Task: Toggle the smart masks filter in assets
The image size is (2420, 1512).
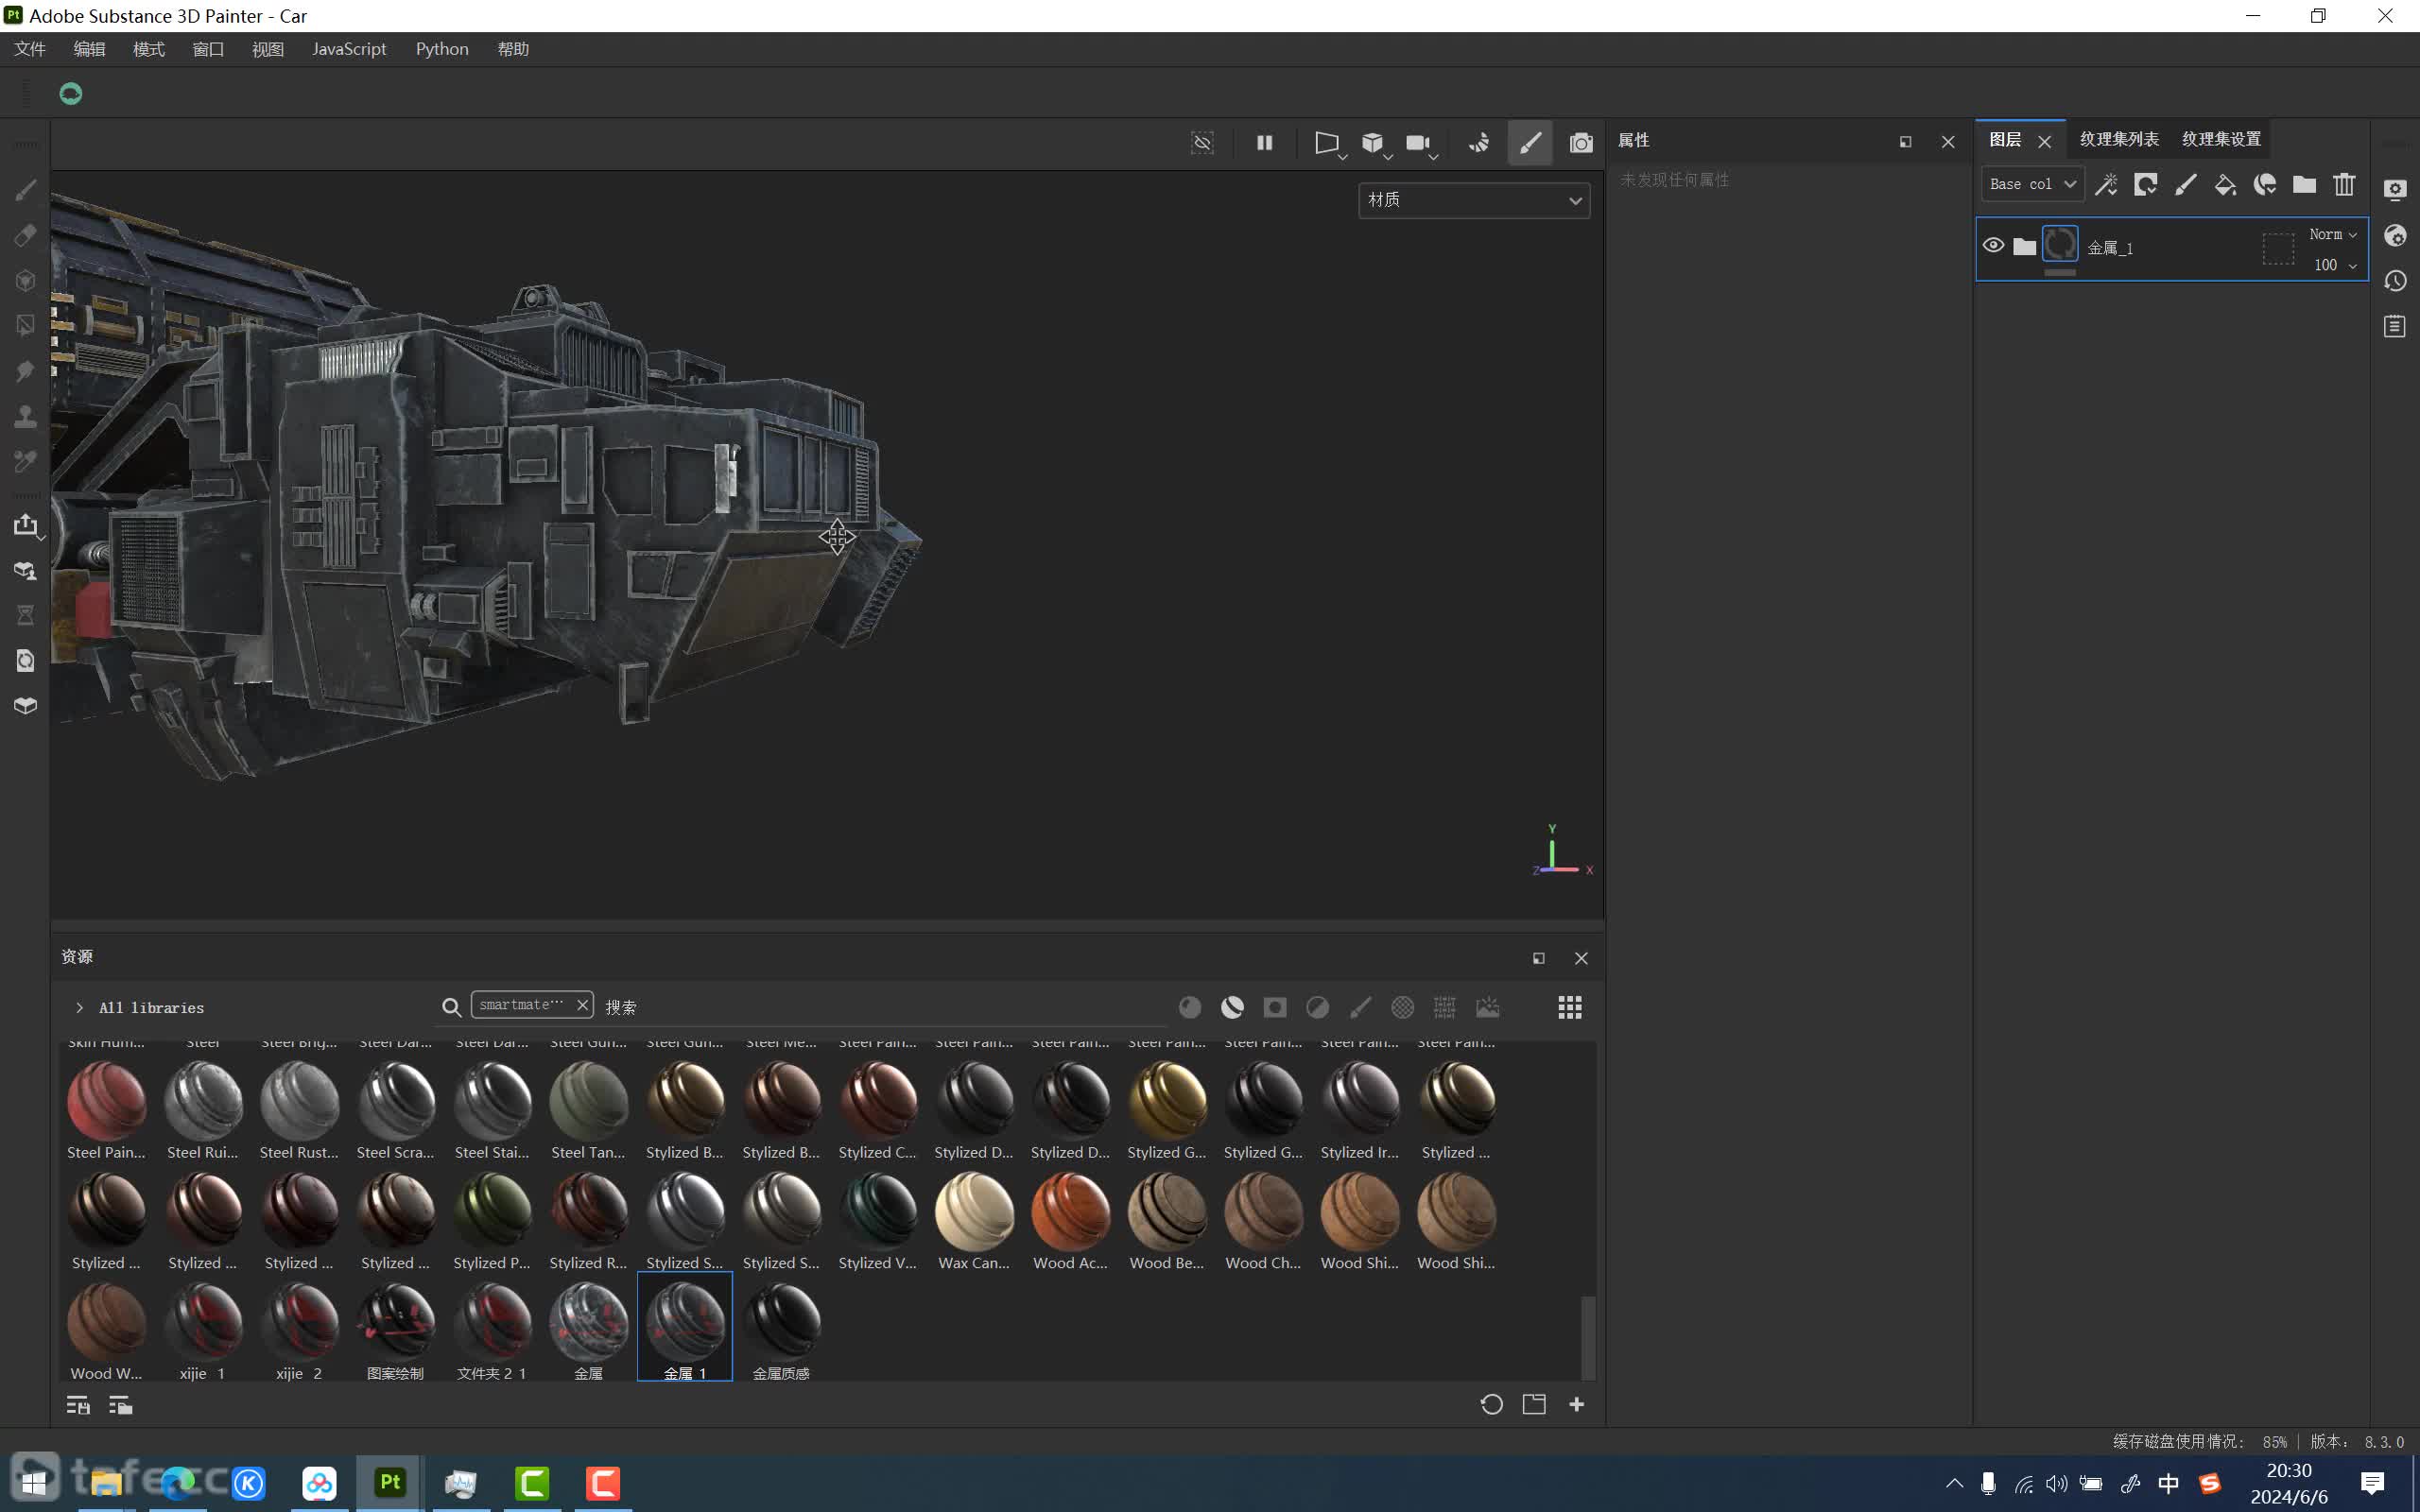Action: pos(1274,1008)
